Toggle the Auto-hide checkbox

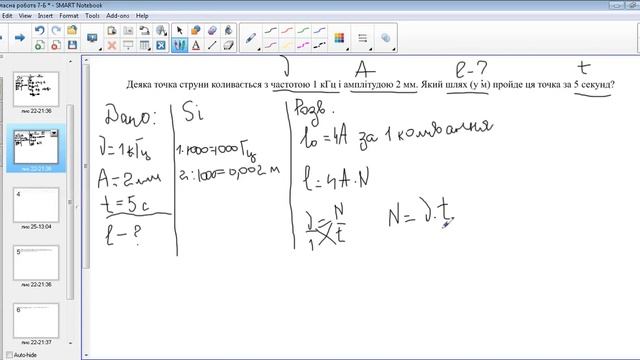9,355
